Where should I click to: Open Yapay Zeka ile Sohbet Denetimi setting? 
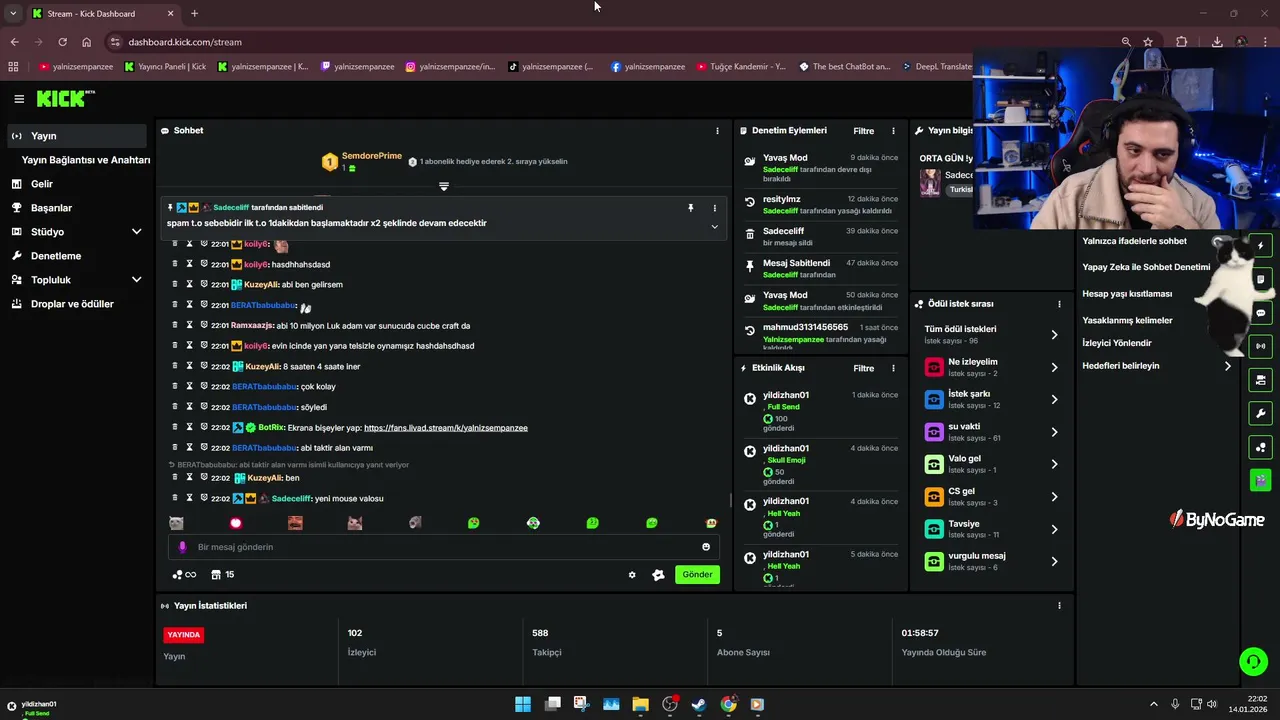(1146, 267)
